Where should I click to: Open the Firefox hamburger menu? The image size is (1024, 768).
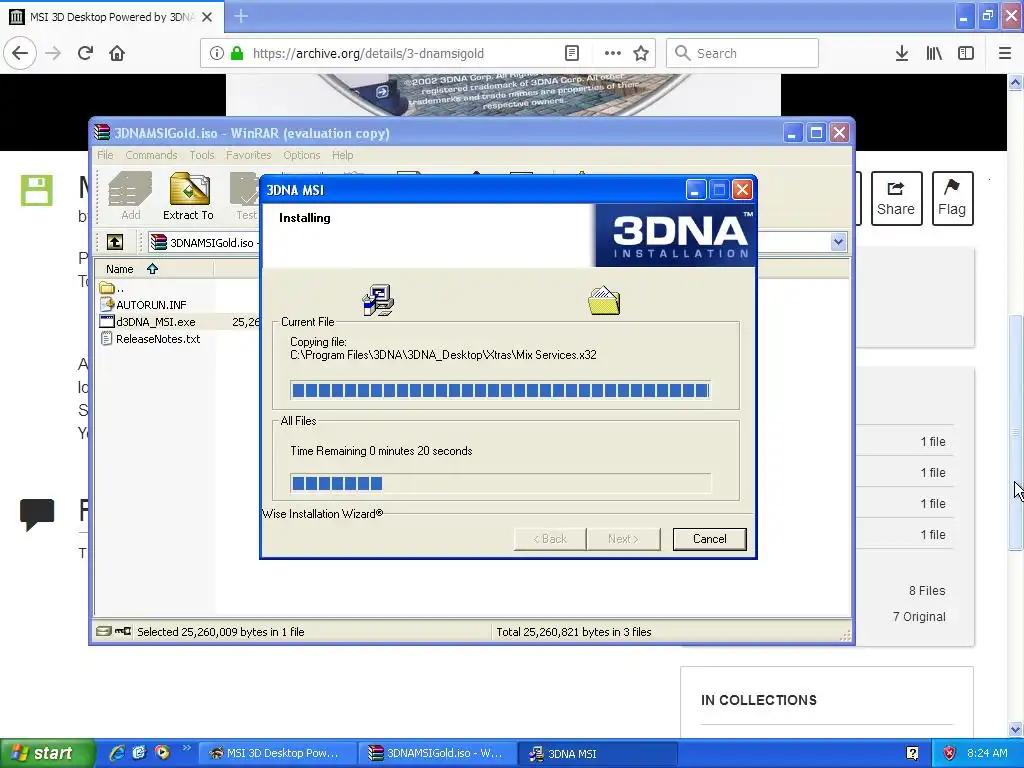click(1005, 53)
